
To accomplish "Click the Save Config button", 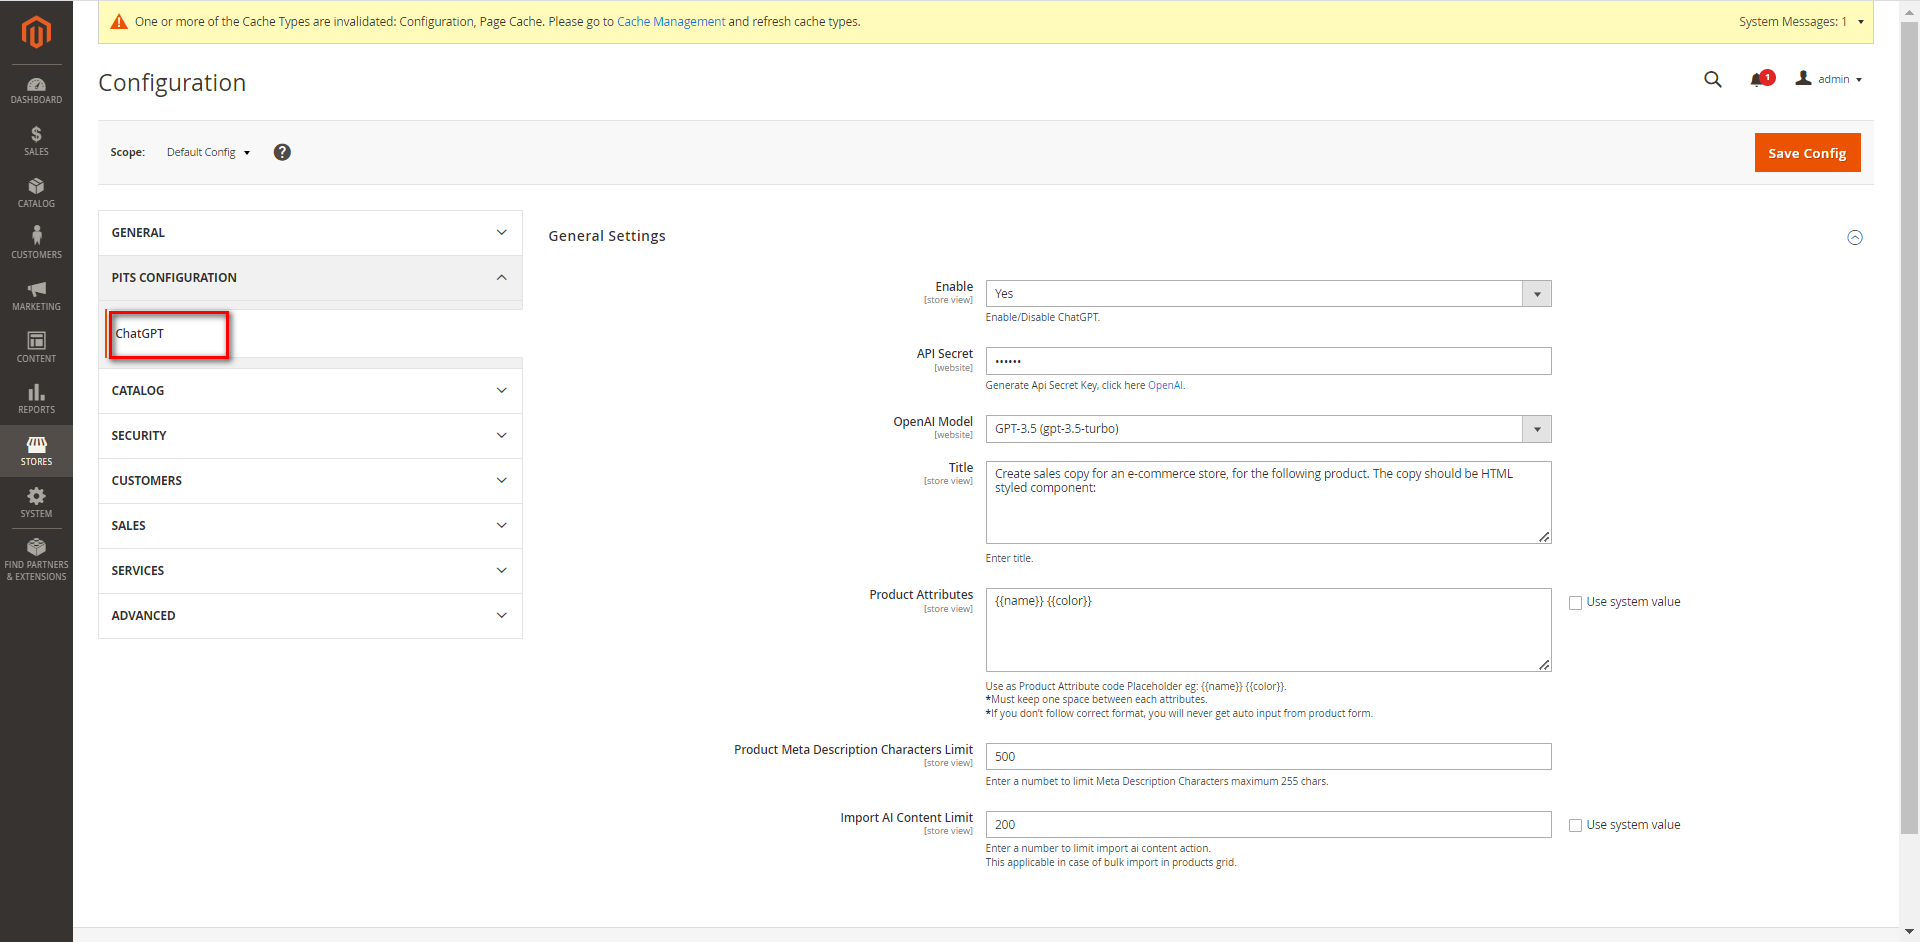I will tap(1806, 153).
